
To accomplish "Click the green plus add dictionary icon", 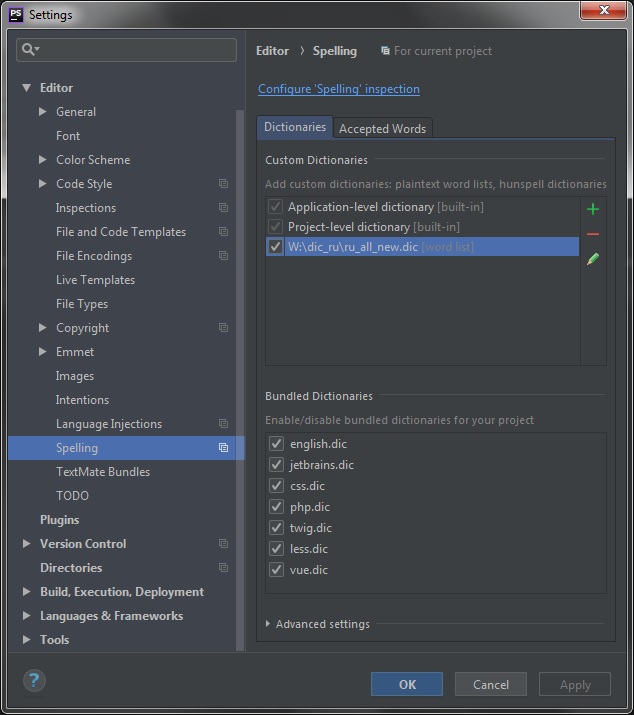I will (x=593, y=209).
